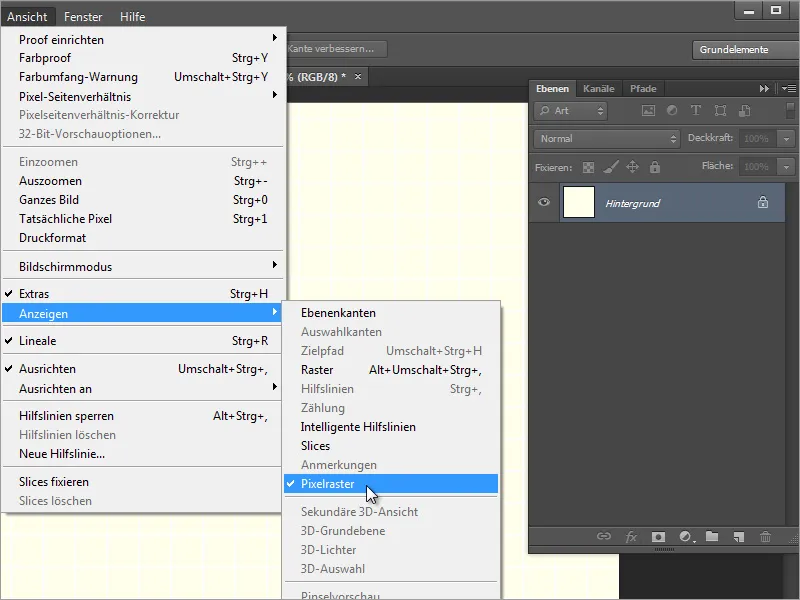
Task: Lock image pixels brush icon
Action: coord(611,167)
